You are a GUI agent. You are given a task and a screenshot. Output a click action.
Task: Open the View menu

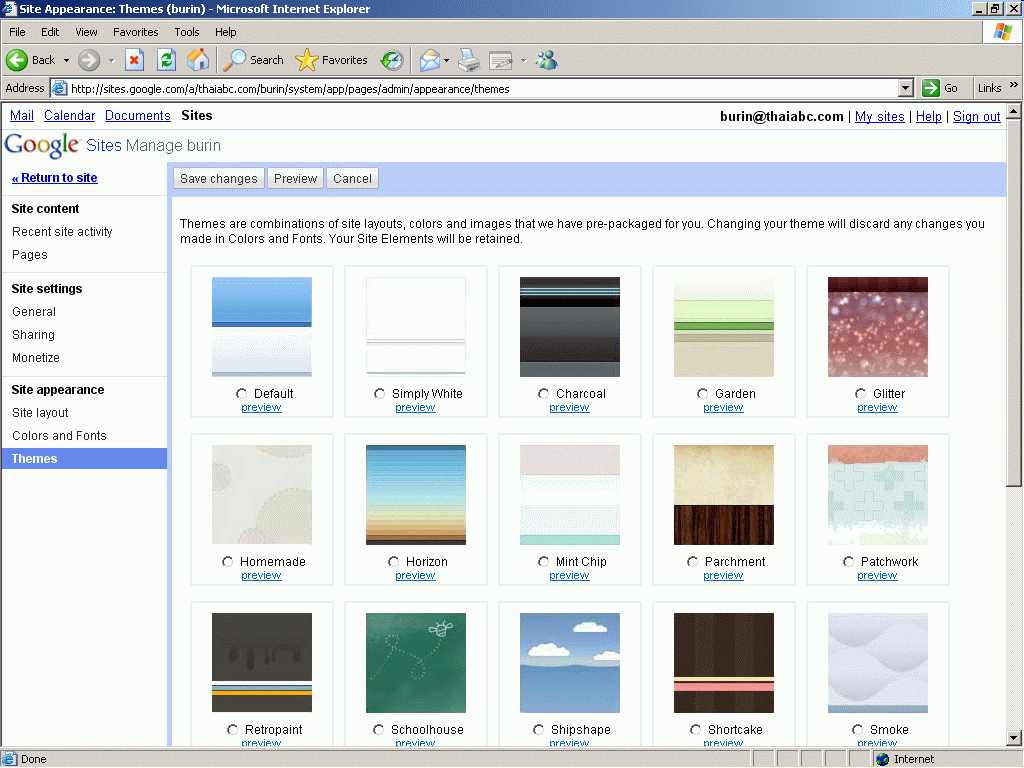tap(87, 32)
